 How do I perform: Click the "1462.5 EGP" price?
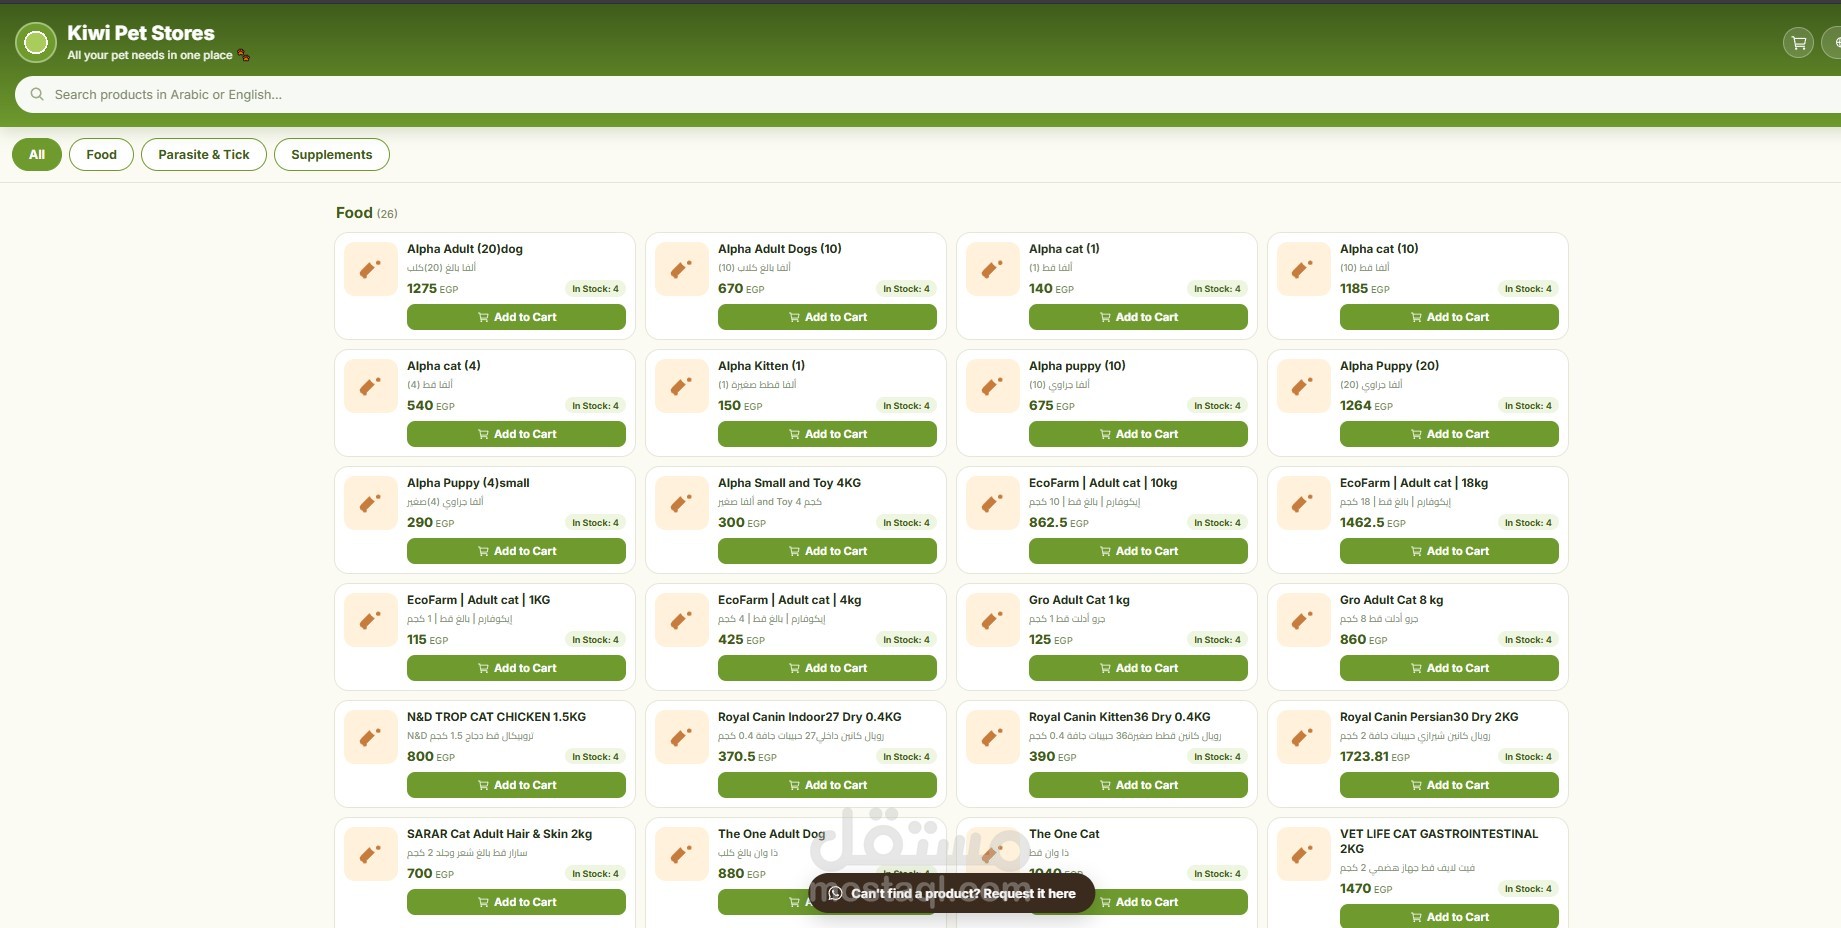(x=1373, y=522)
